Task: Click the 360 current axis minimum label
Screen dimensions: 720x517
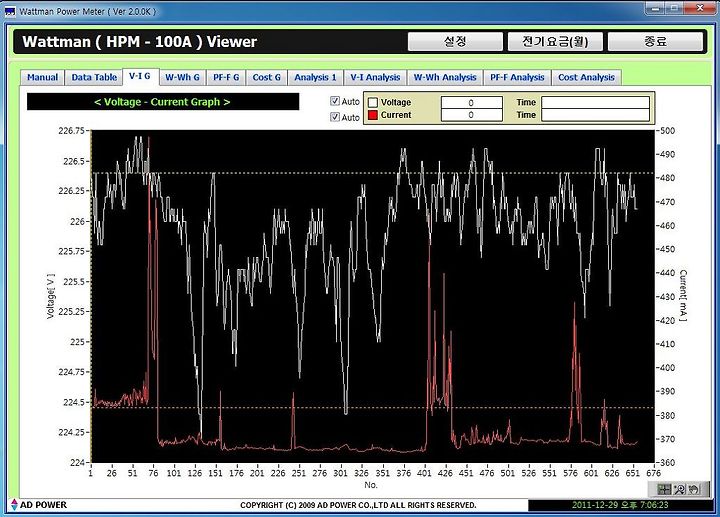Action: tap(668, 462)
